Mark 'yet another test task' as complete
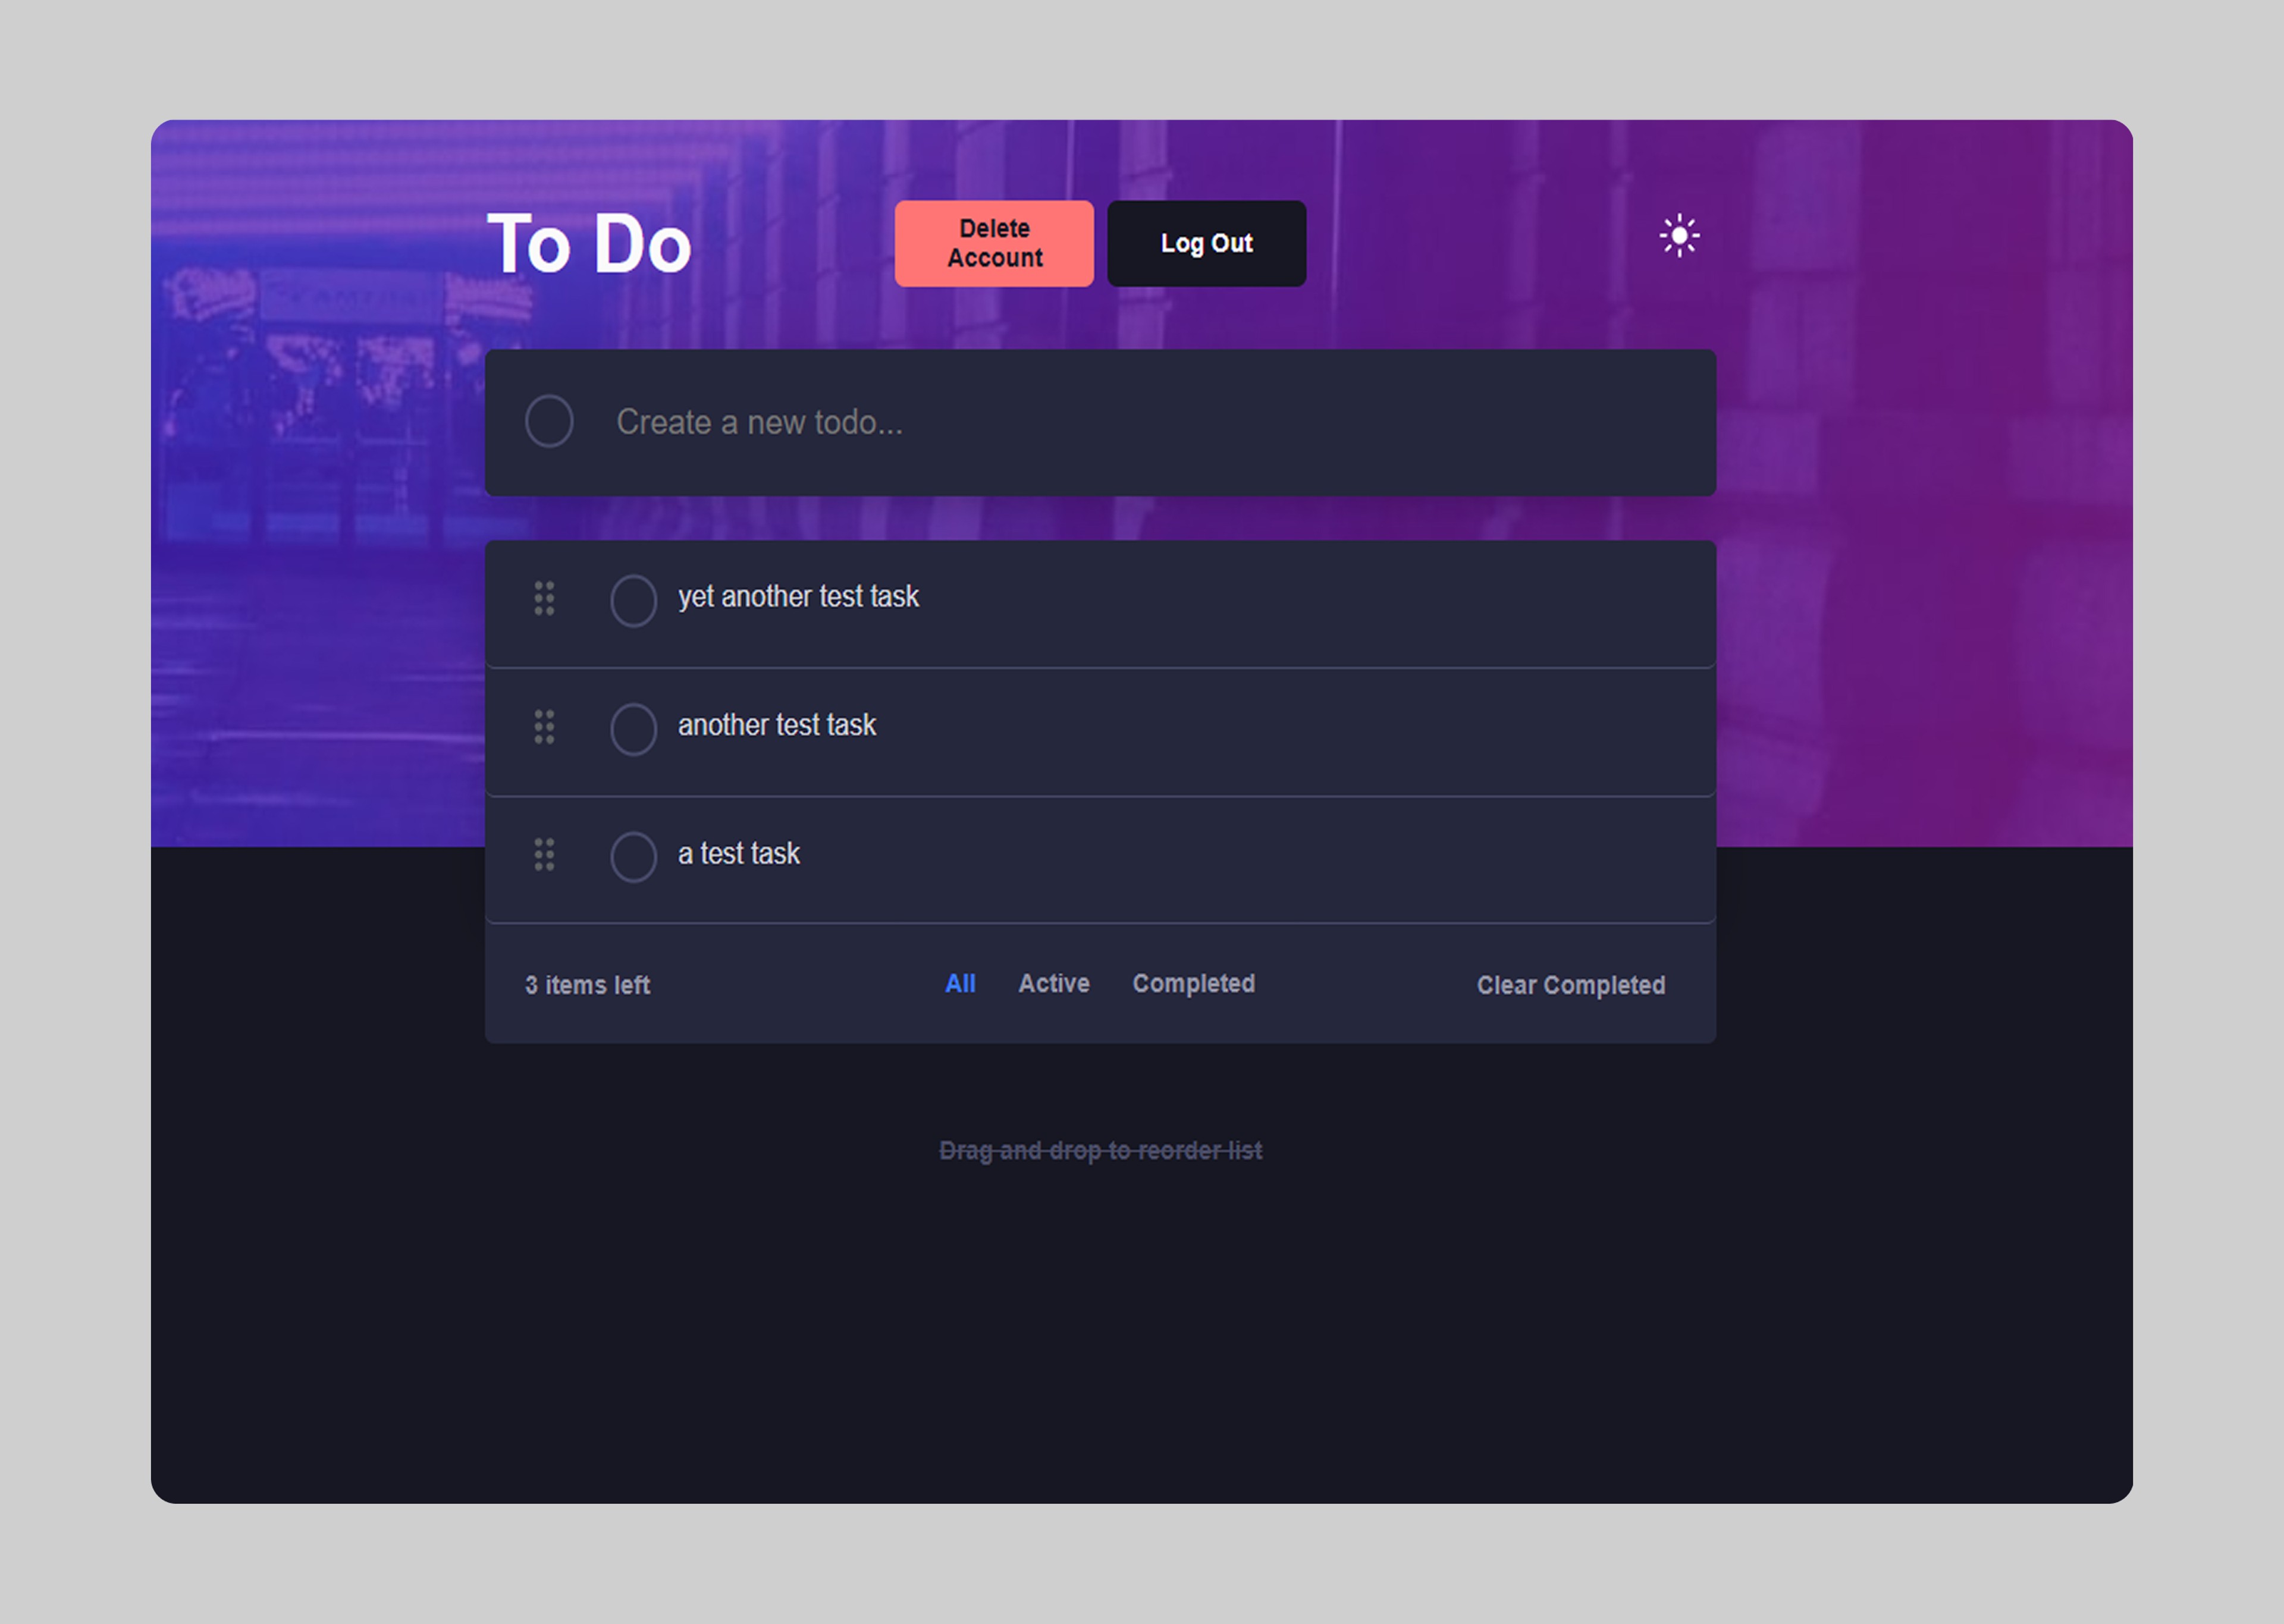Image resolution: width=2284 pixels, height=1624 pixels. coord(633,601)
